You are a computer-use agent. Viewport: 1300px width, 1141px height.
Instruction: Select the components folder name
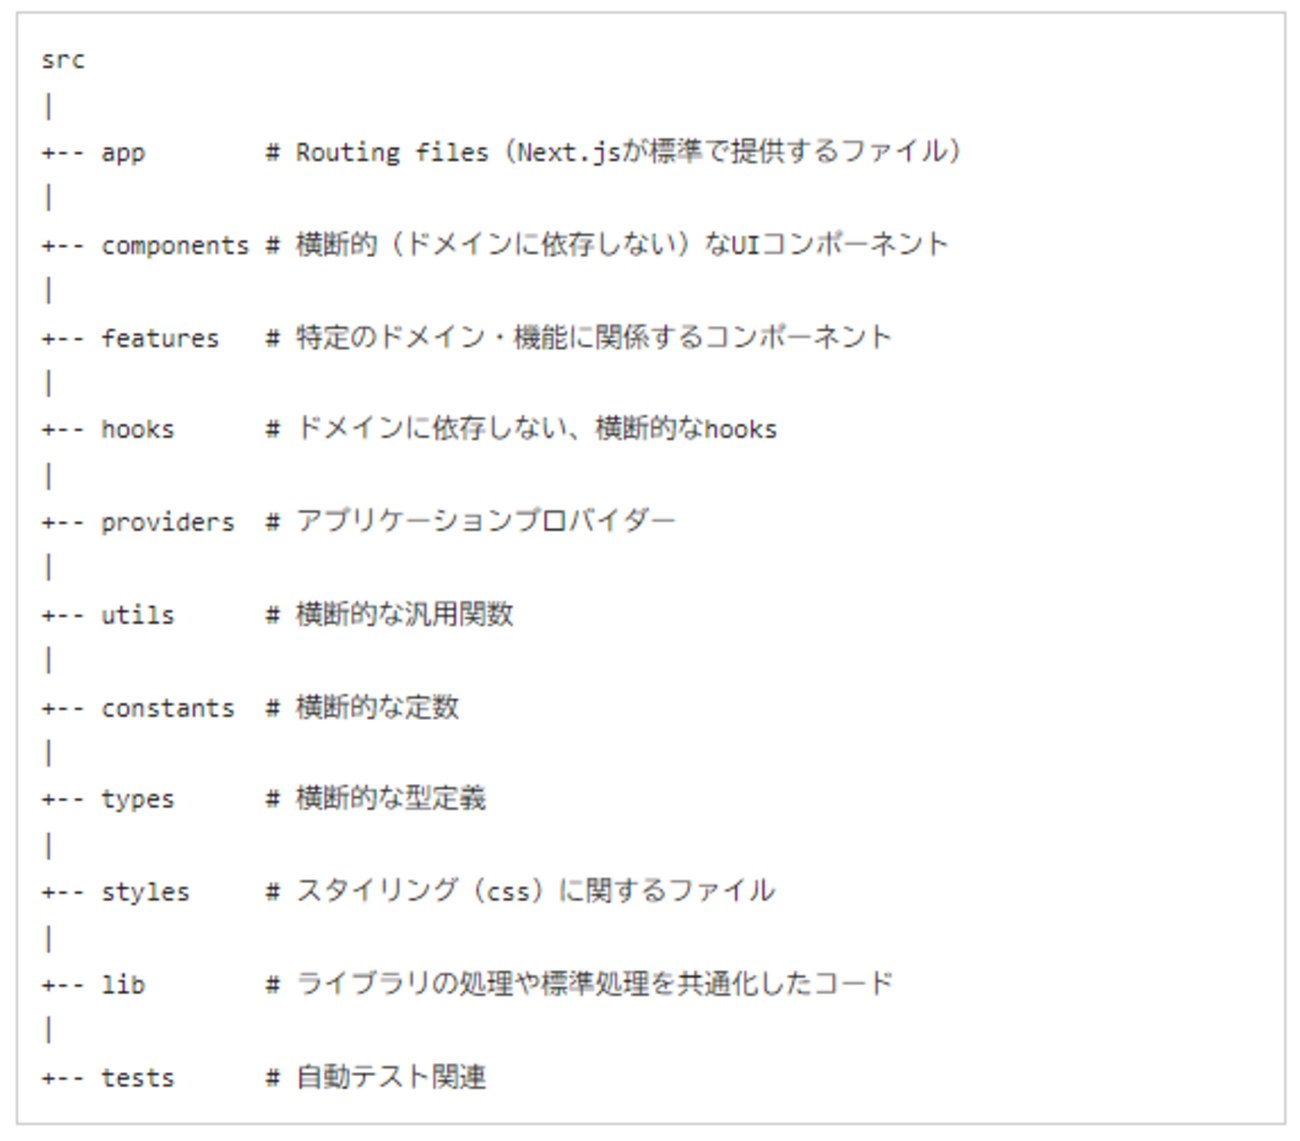175,246
